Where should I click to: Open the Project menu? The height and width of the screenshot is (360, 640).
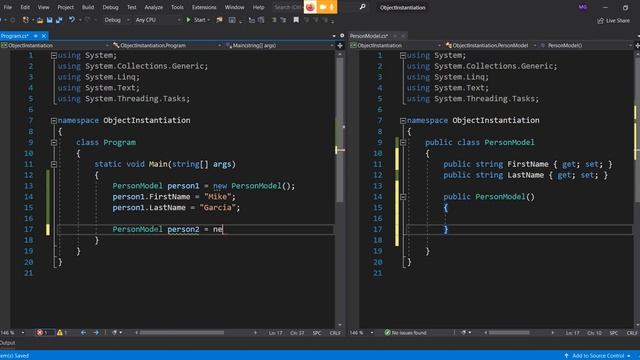[x=65, y=7]
